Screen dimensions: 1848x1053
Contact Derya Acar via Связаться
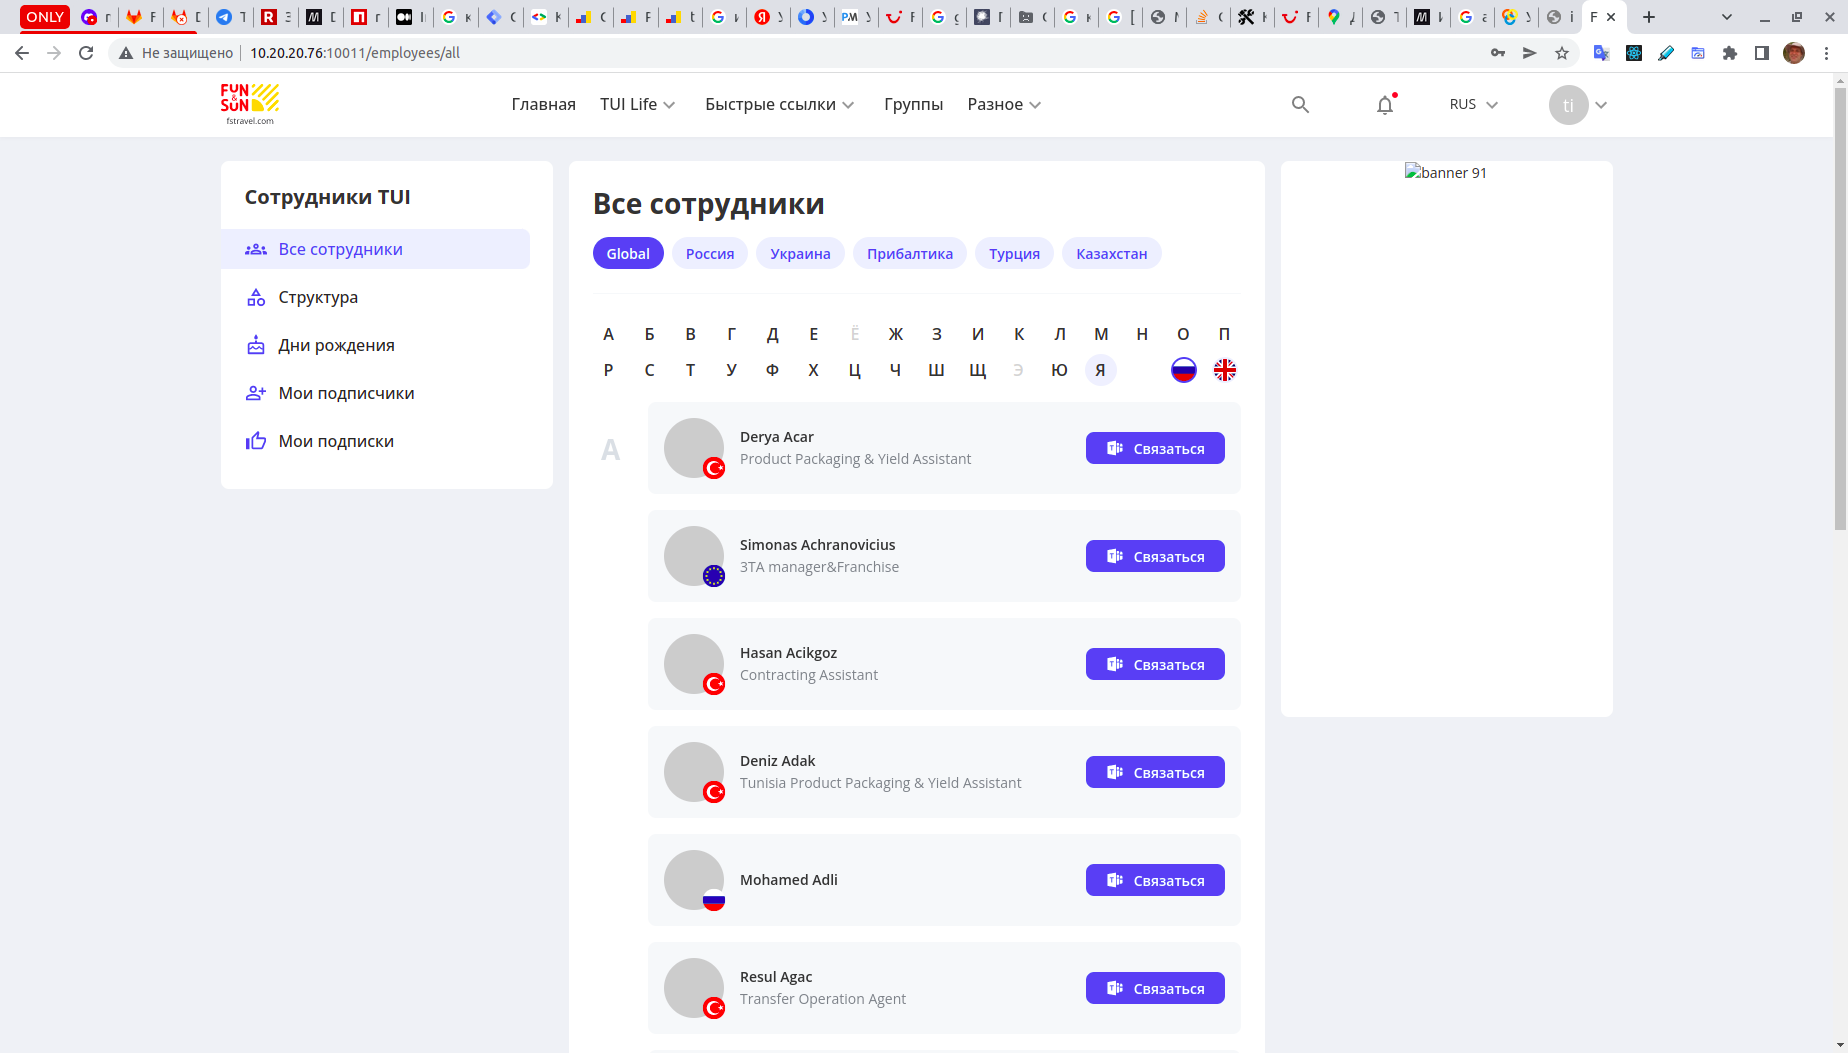pos(1155,448)
